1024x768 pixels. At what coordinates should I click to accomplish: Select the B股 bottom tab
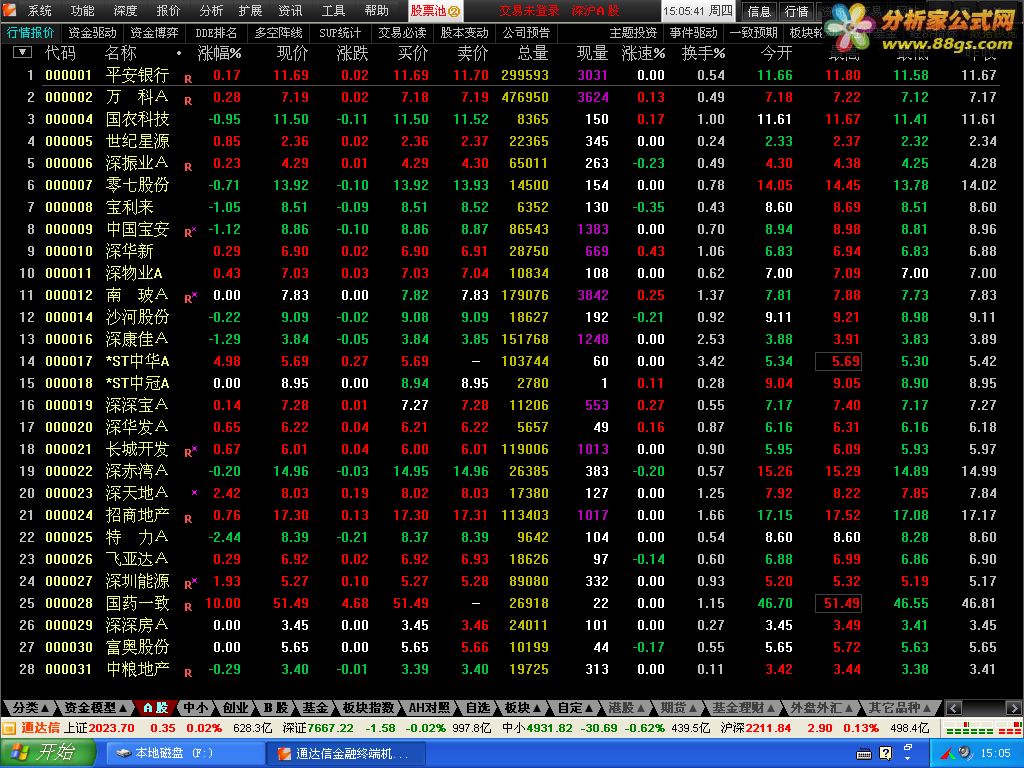(275, 708)
